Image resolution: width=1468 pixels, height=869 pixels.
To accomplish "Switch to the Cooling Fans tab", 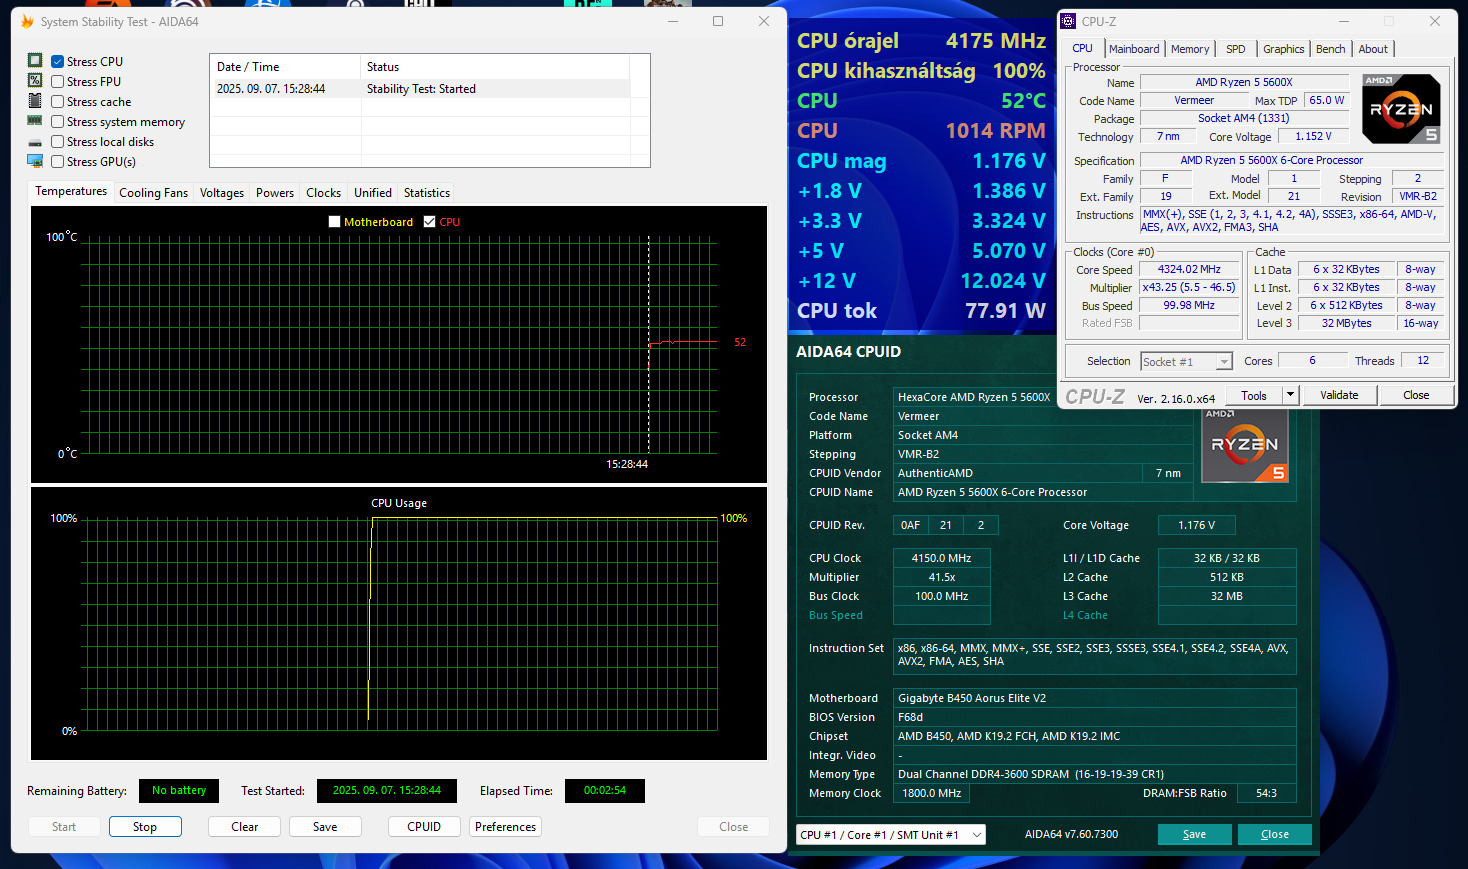I will pos(153,193).
